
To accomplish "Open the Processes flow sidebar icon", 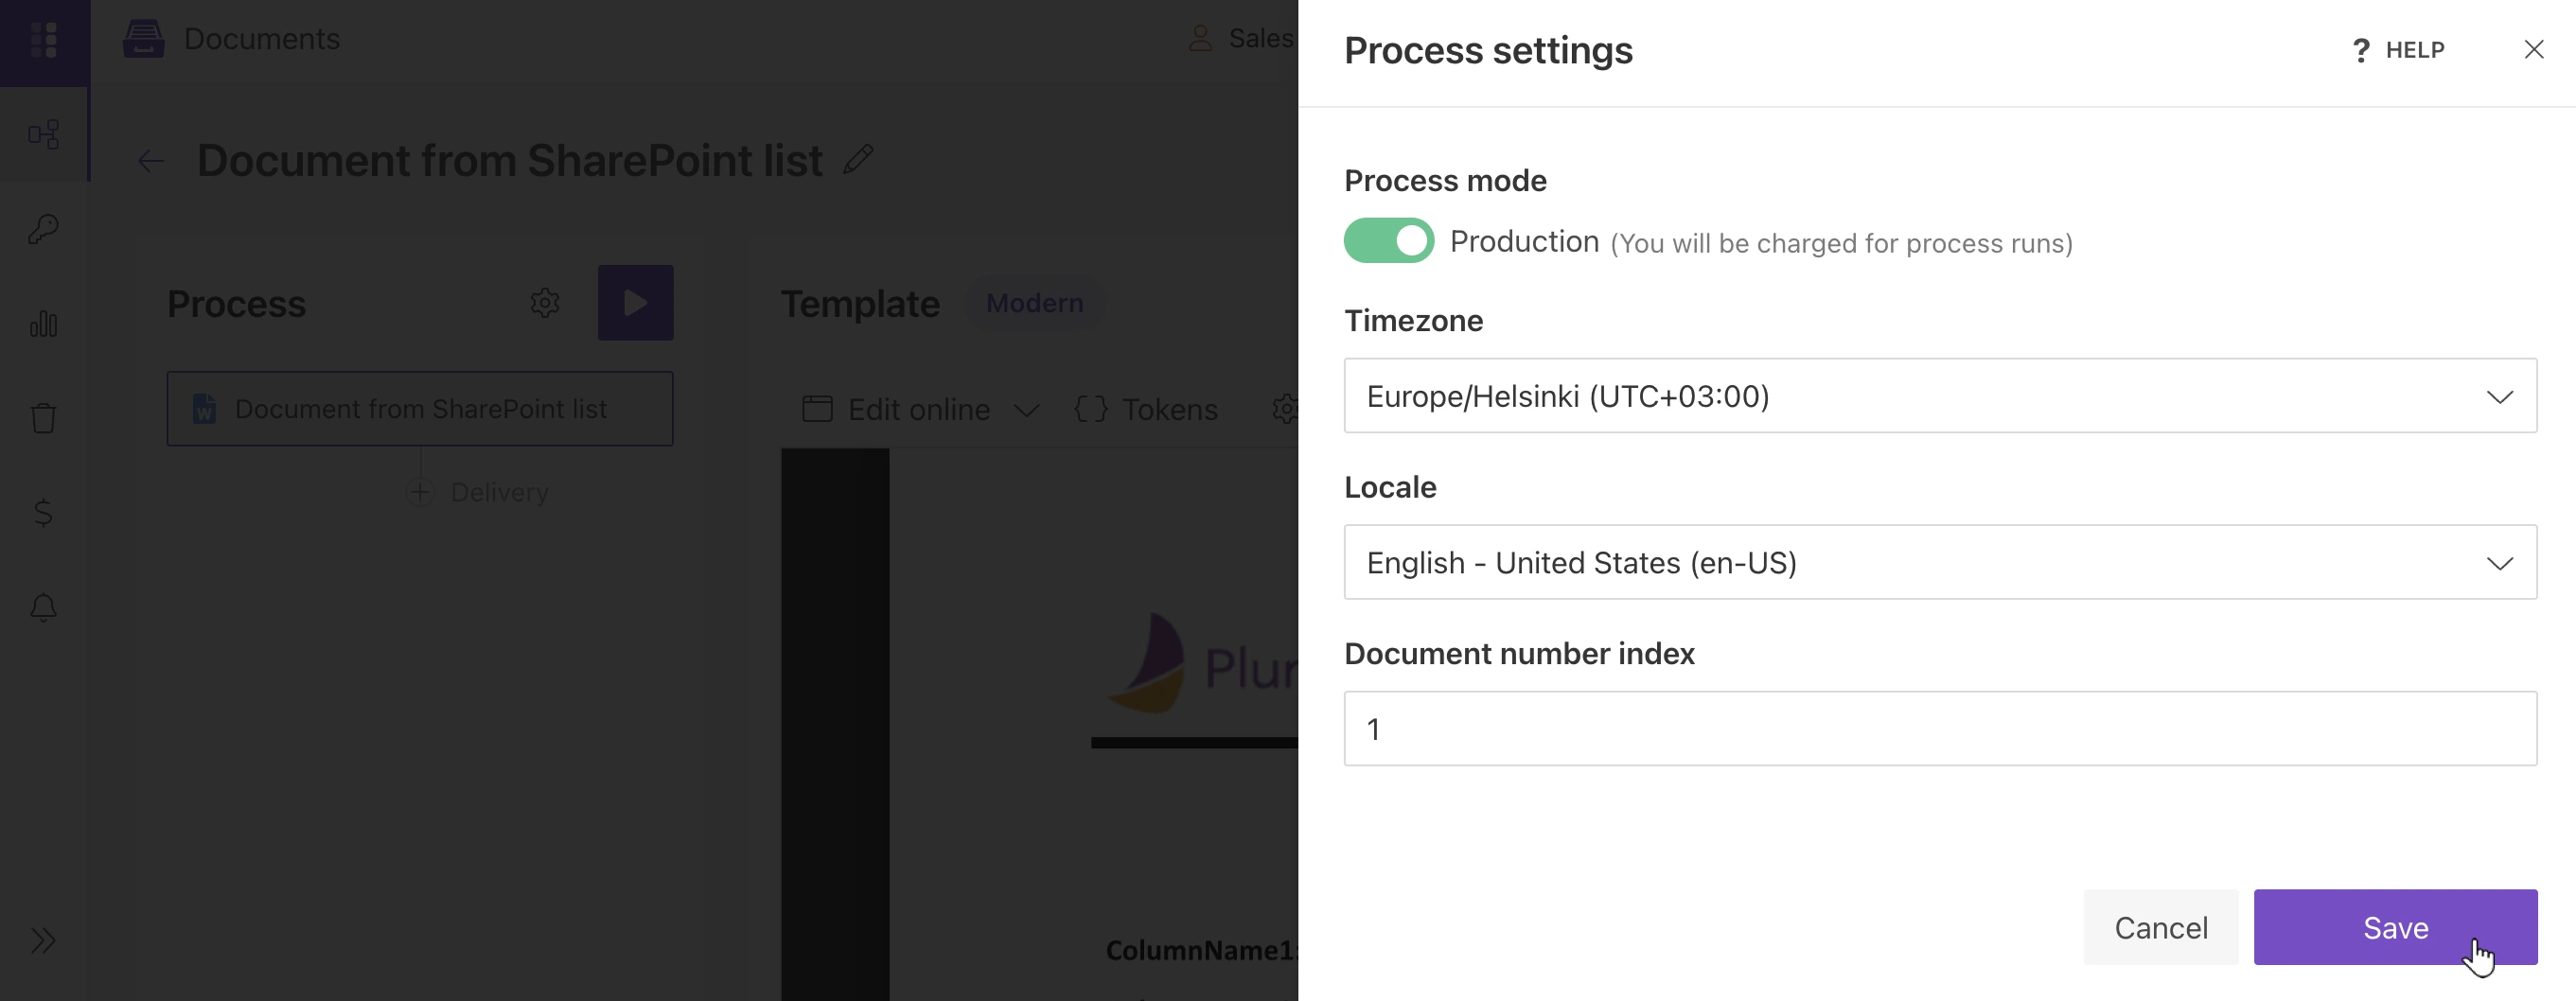I will point(44,134).
